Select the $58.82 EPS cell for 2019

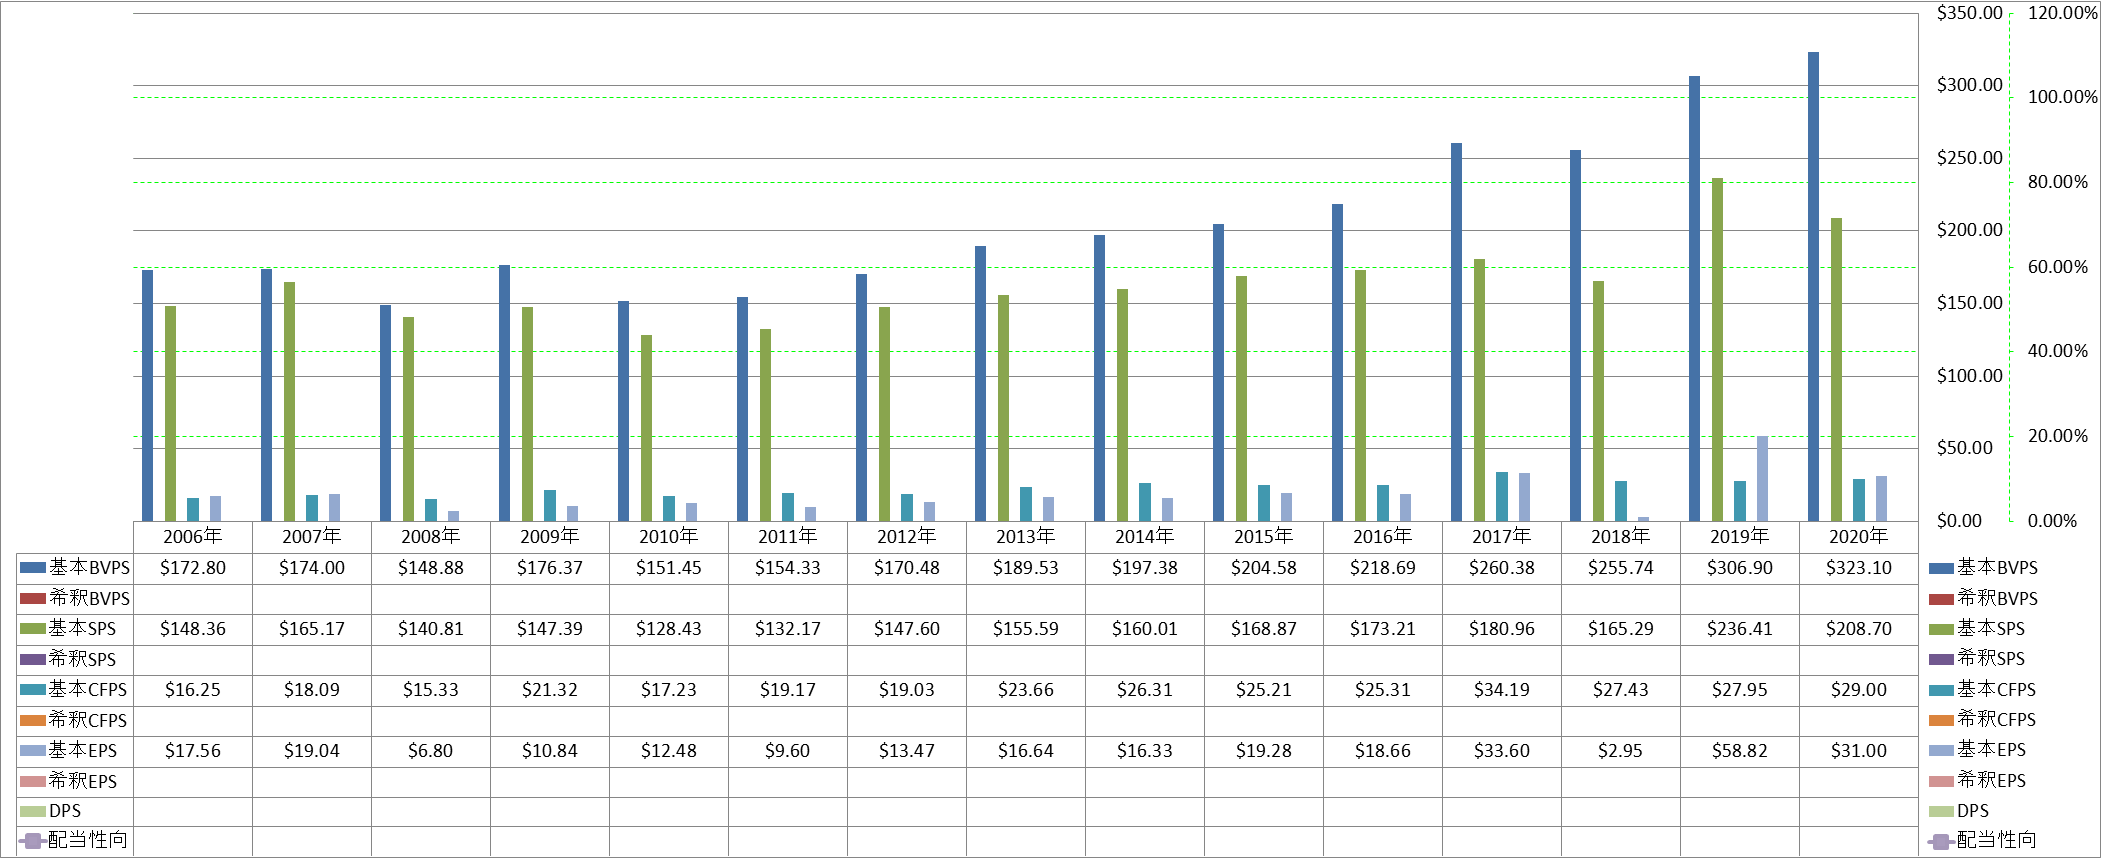tap(1739, 751)
